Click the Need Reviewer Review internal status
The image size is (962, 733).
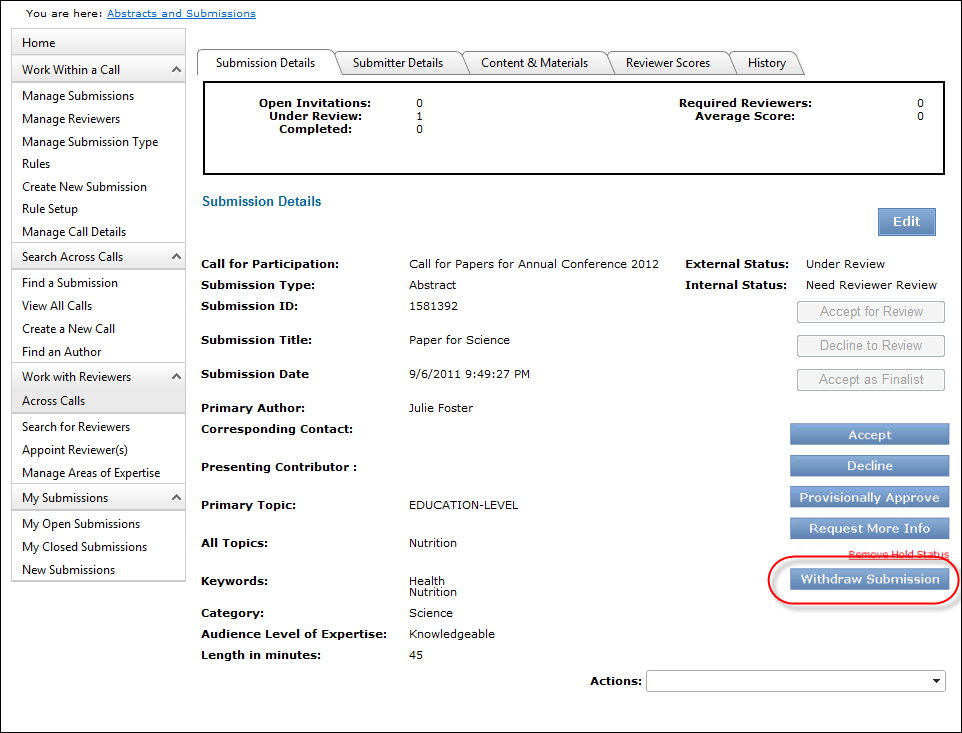point(871,285)
